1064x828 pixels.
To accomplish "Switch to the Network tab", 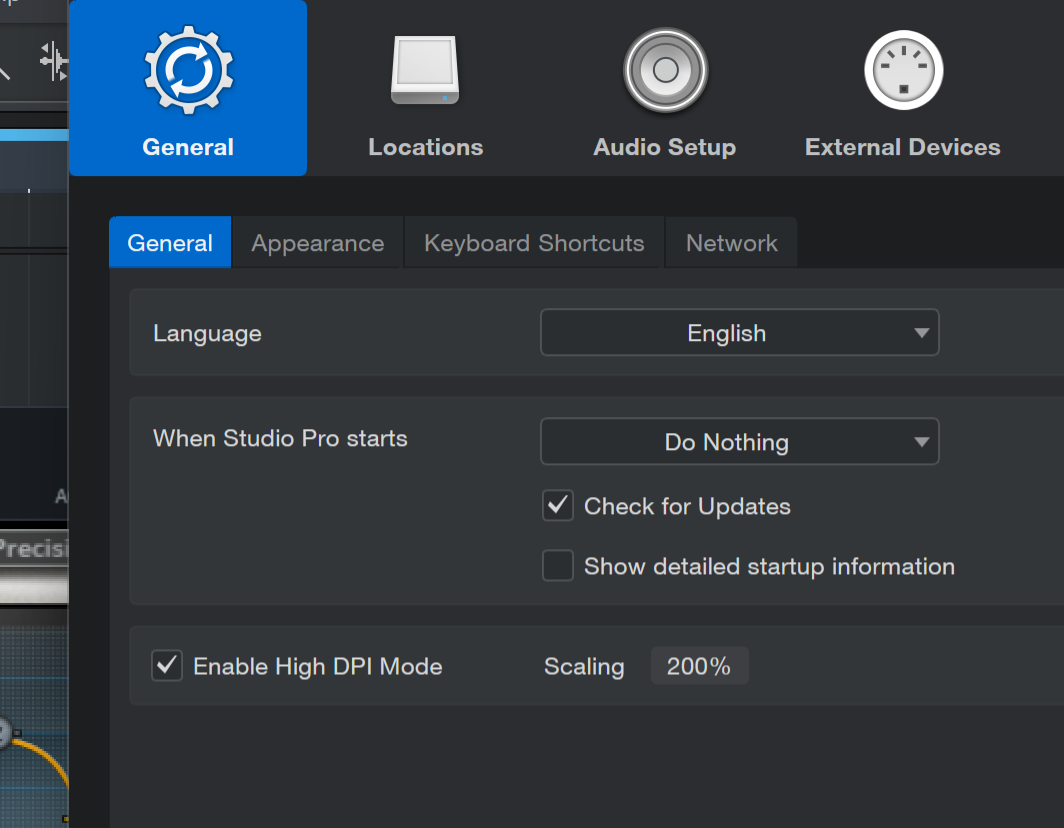I will (x=732, y=243).
